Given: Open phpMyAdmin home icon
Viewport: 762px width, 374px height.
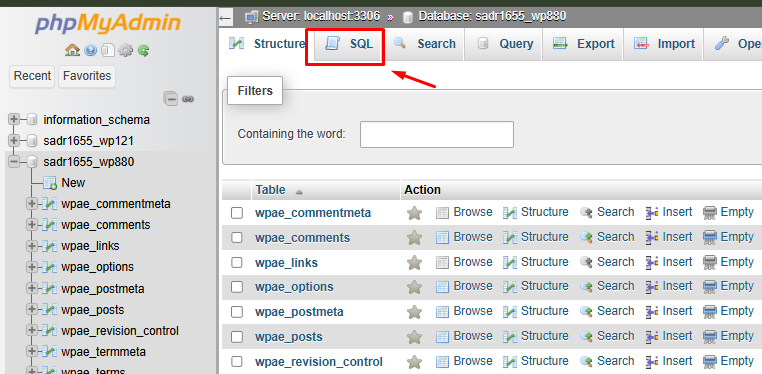Looking at the screenshot, I should (x=72, y=50).
